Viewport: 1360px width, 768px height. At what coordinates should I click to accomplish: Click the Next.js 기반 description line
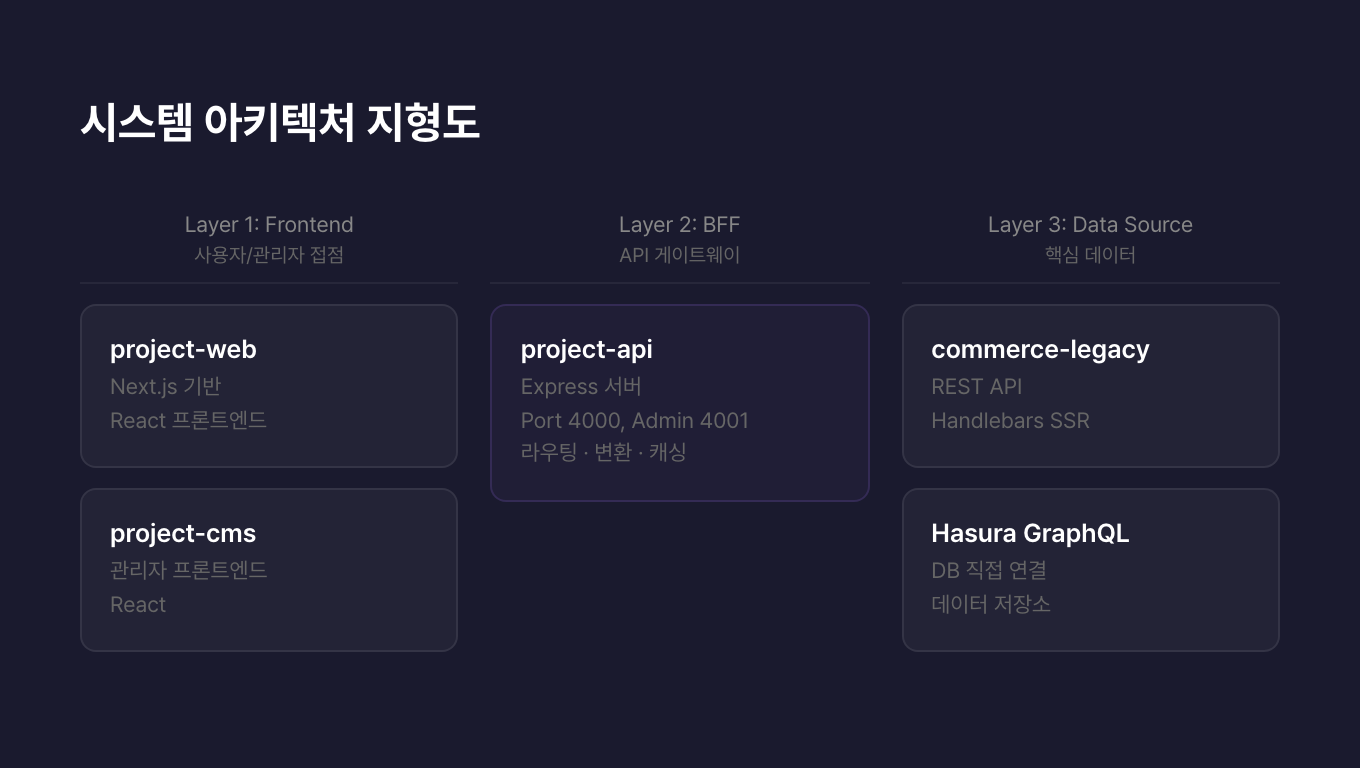[x=165, y=387]
